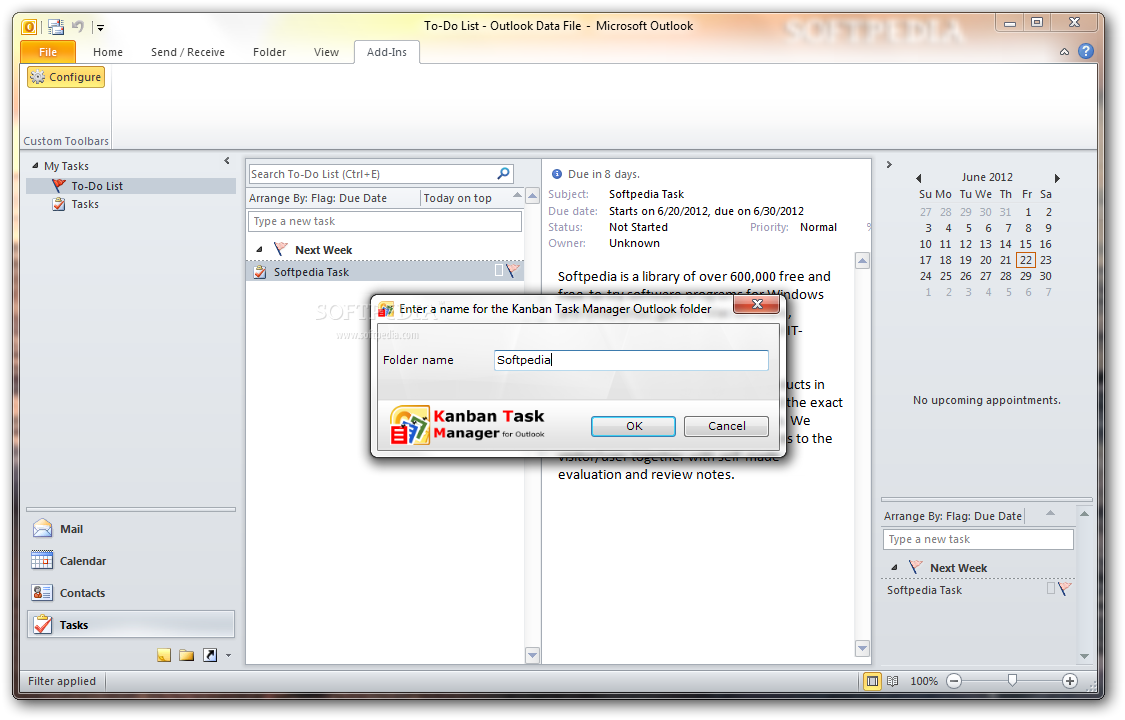The height and width of the screenshot is (720, 1125).
Task: Click To-Do Bar Arrange By: Flag: Due Date header
Action: pos(953,516)
